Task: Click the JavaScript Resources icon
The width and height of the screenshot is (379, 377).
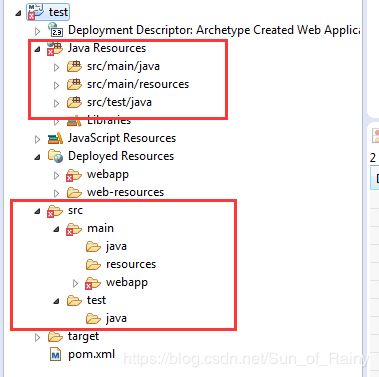Action: 55,138
